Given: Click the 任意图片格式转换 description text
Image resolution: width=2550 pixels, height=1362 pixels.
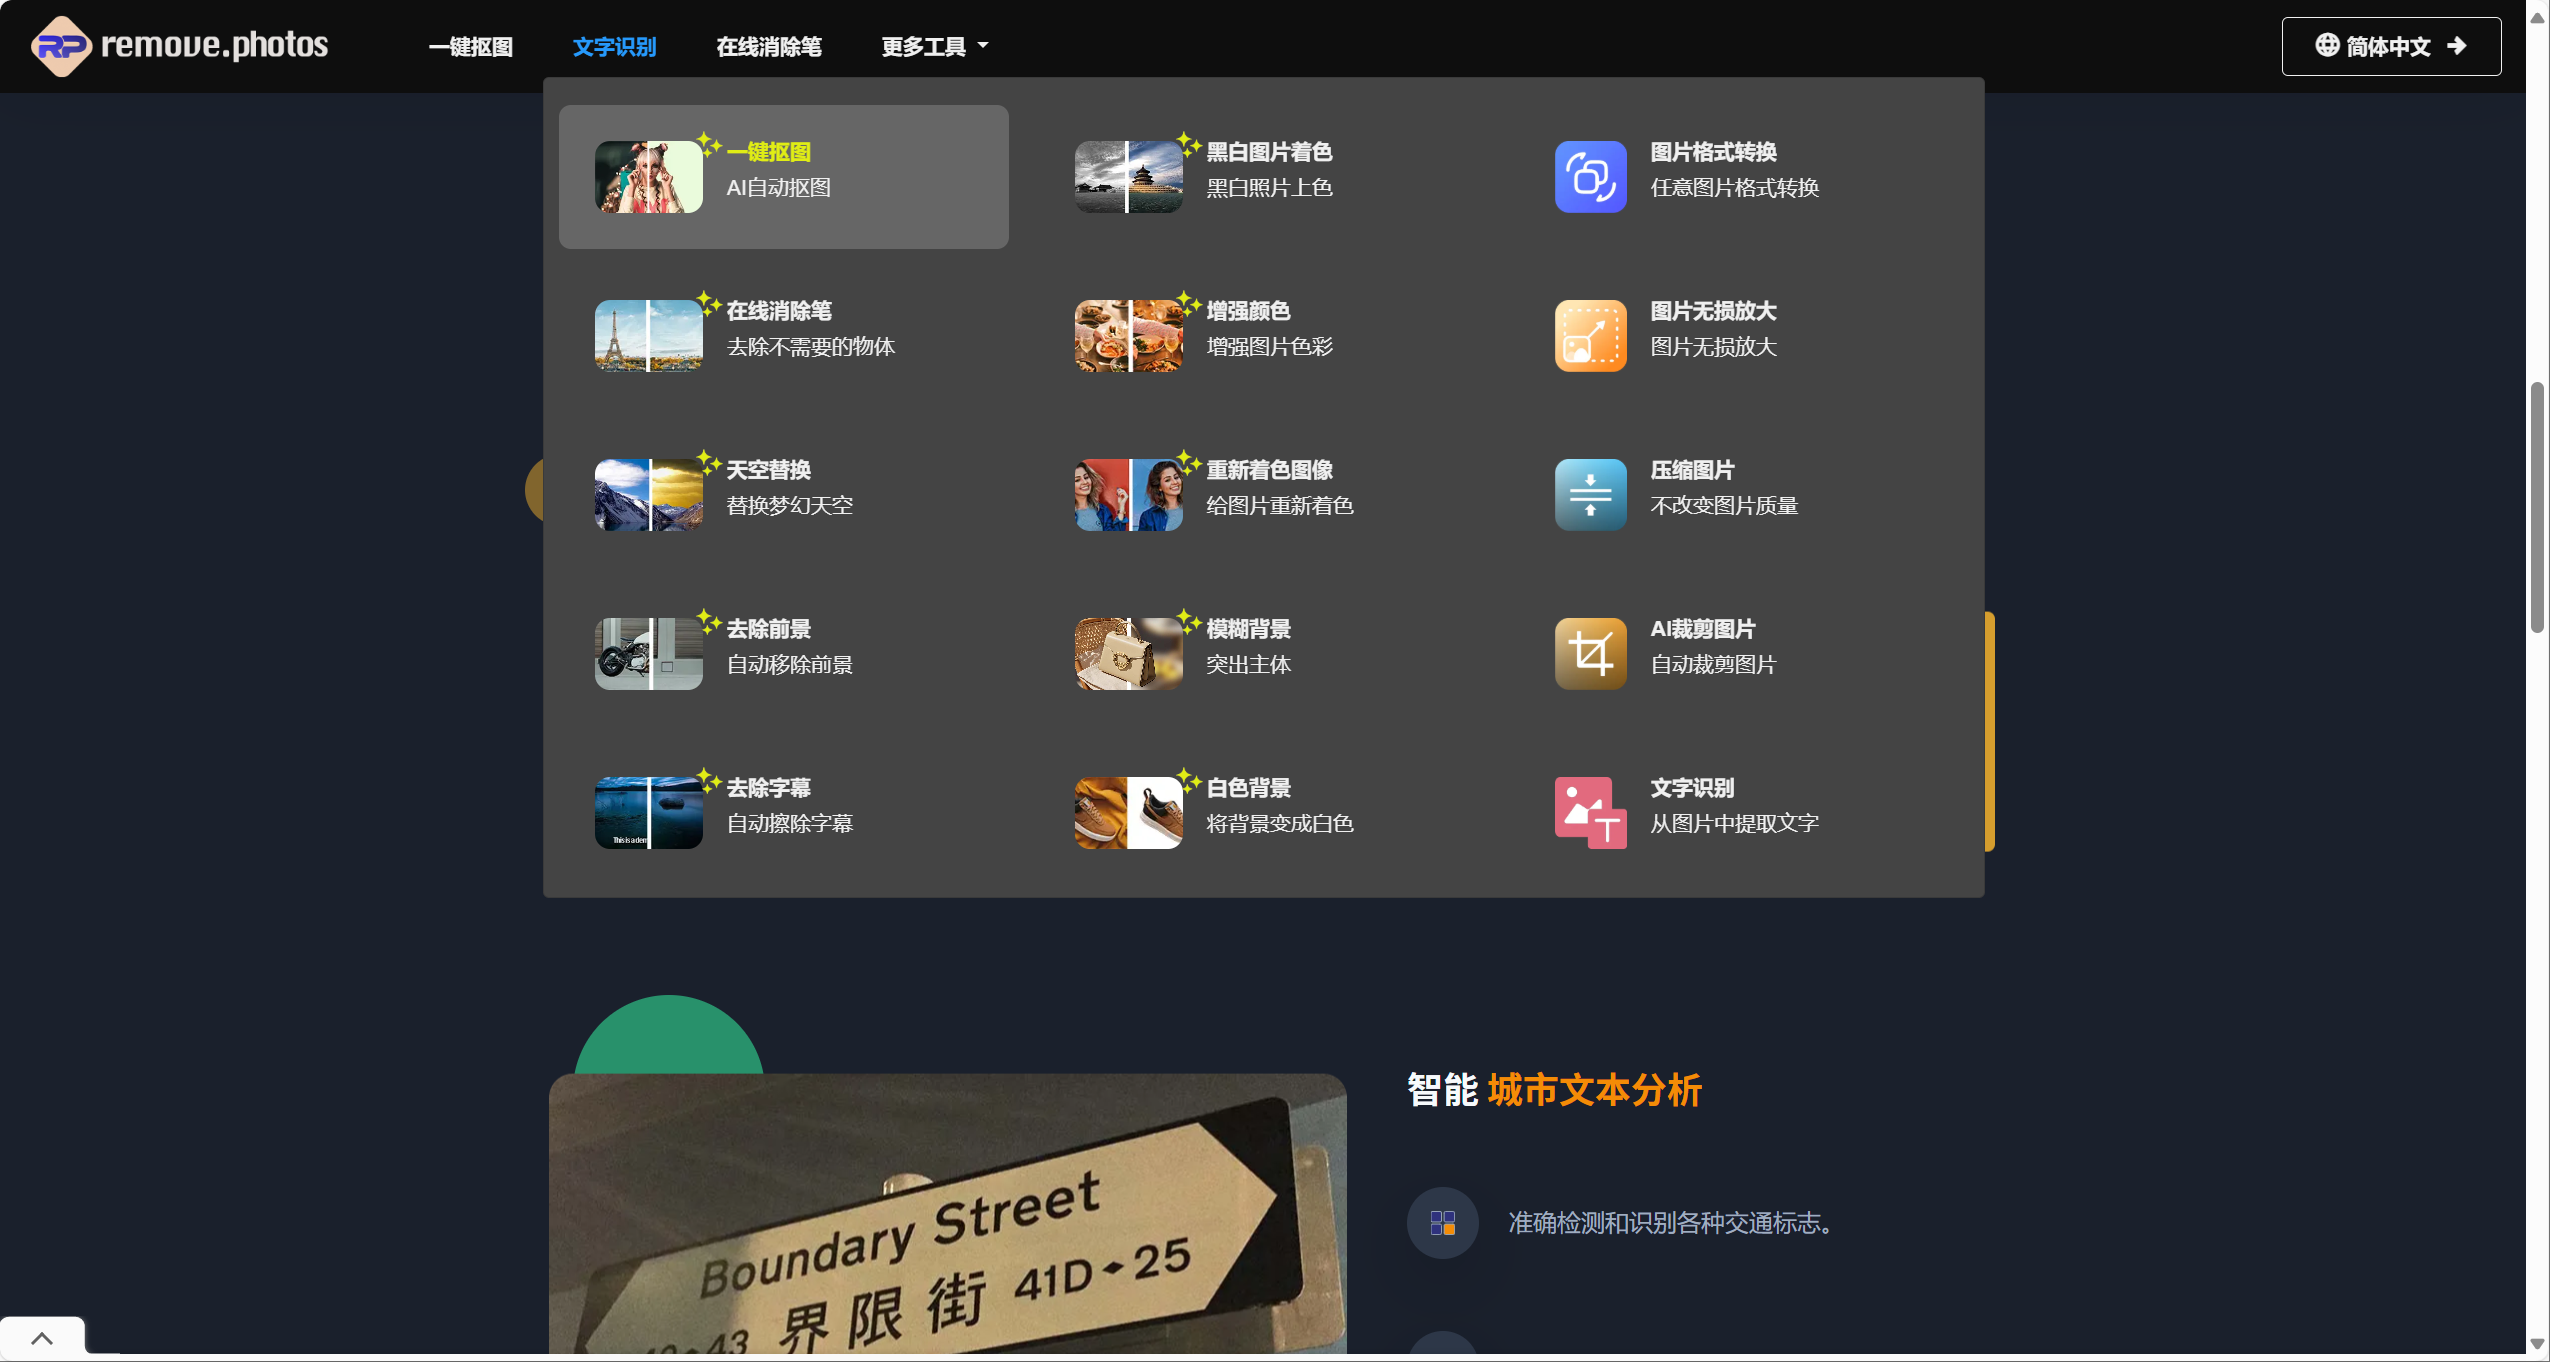Looking at the screenshot, I should [x=1734, y=188].
